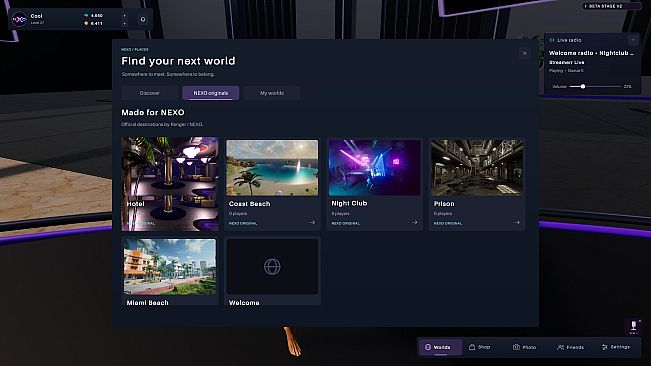Open the Prison world thumbnail
Image resolution: width=651 pixels, height=366 pixels.
tap(477, 168)
